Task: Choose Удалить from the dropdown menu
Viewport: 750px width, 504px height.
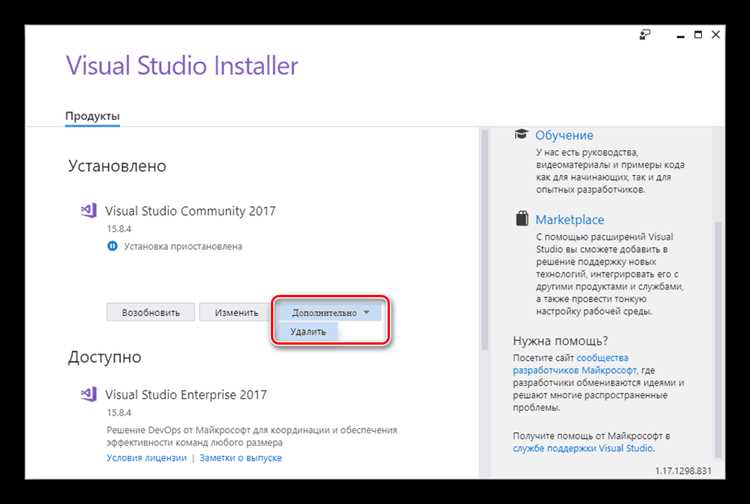Action: tap(308, 331)
